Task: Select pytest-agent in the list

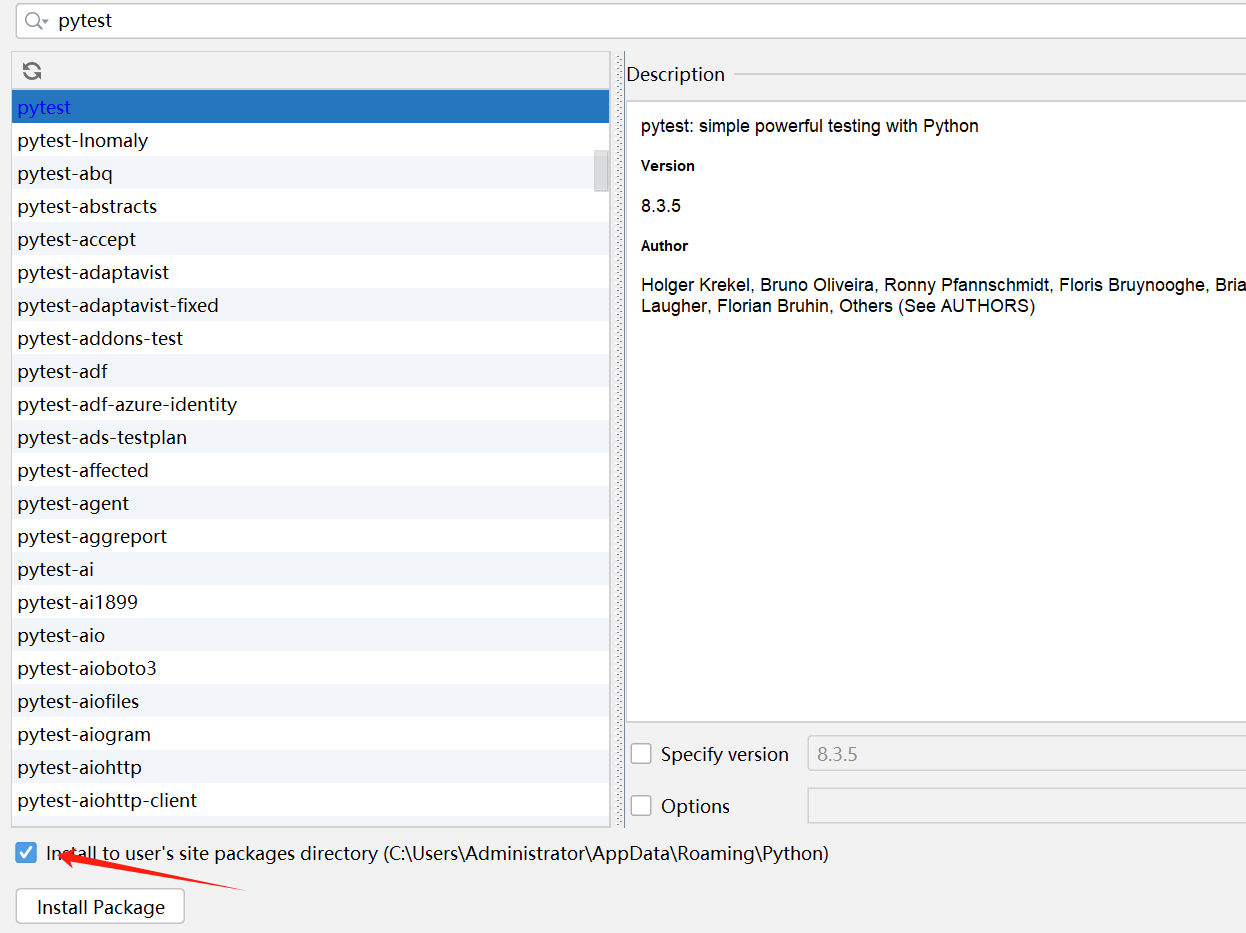Action: coord(310,503)
